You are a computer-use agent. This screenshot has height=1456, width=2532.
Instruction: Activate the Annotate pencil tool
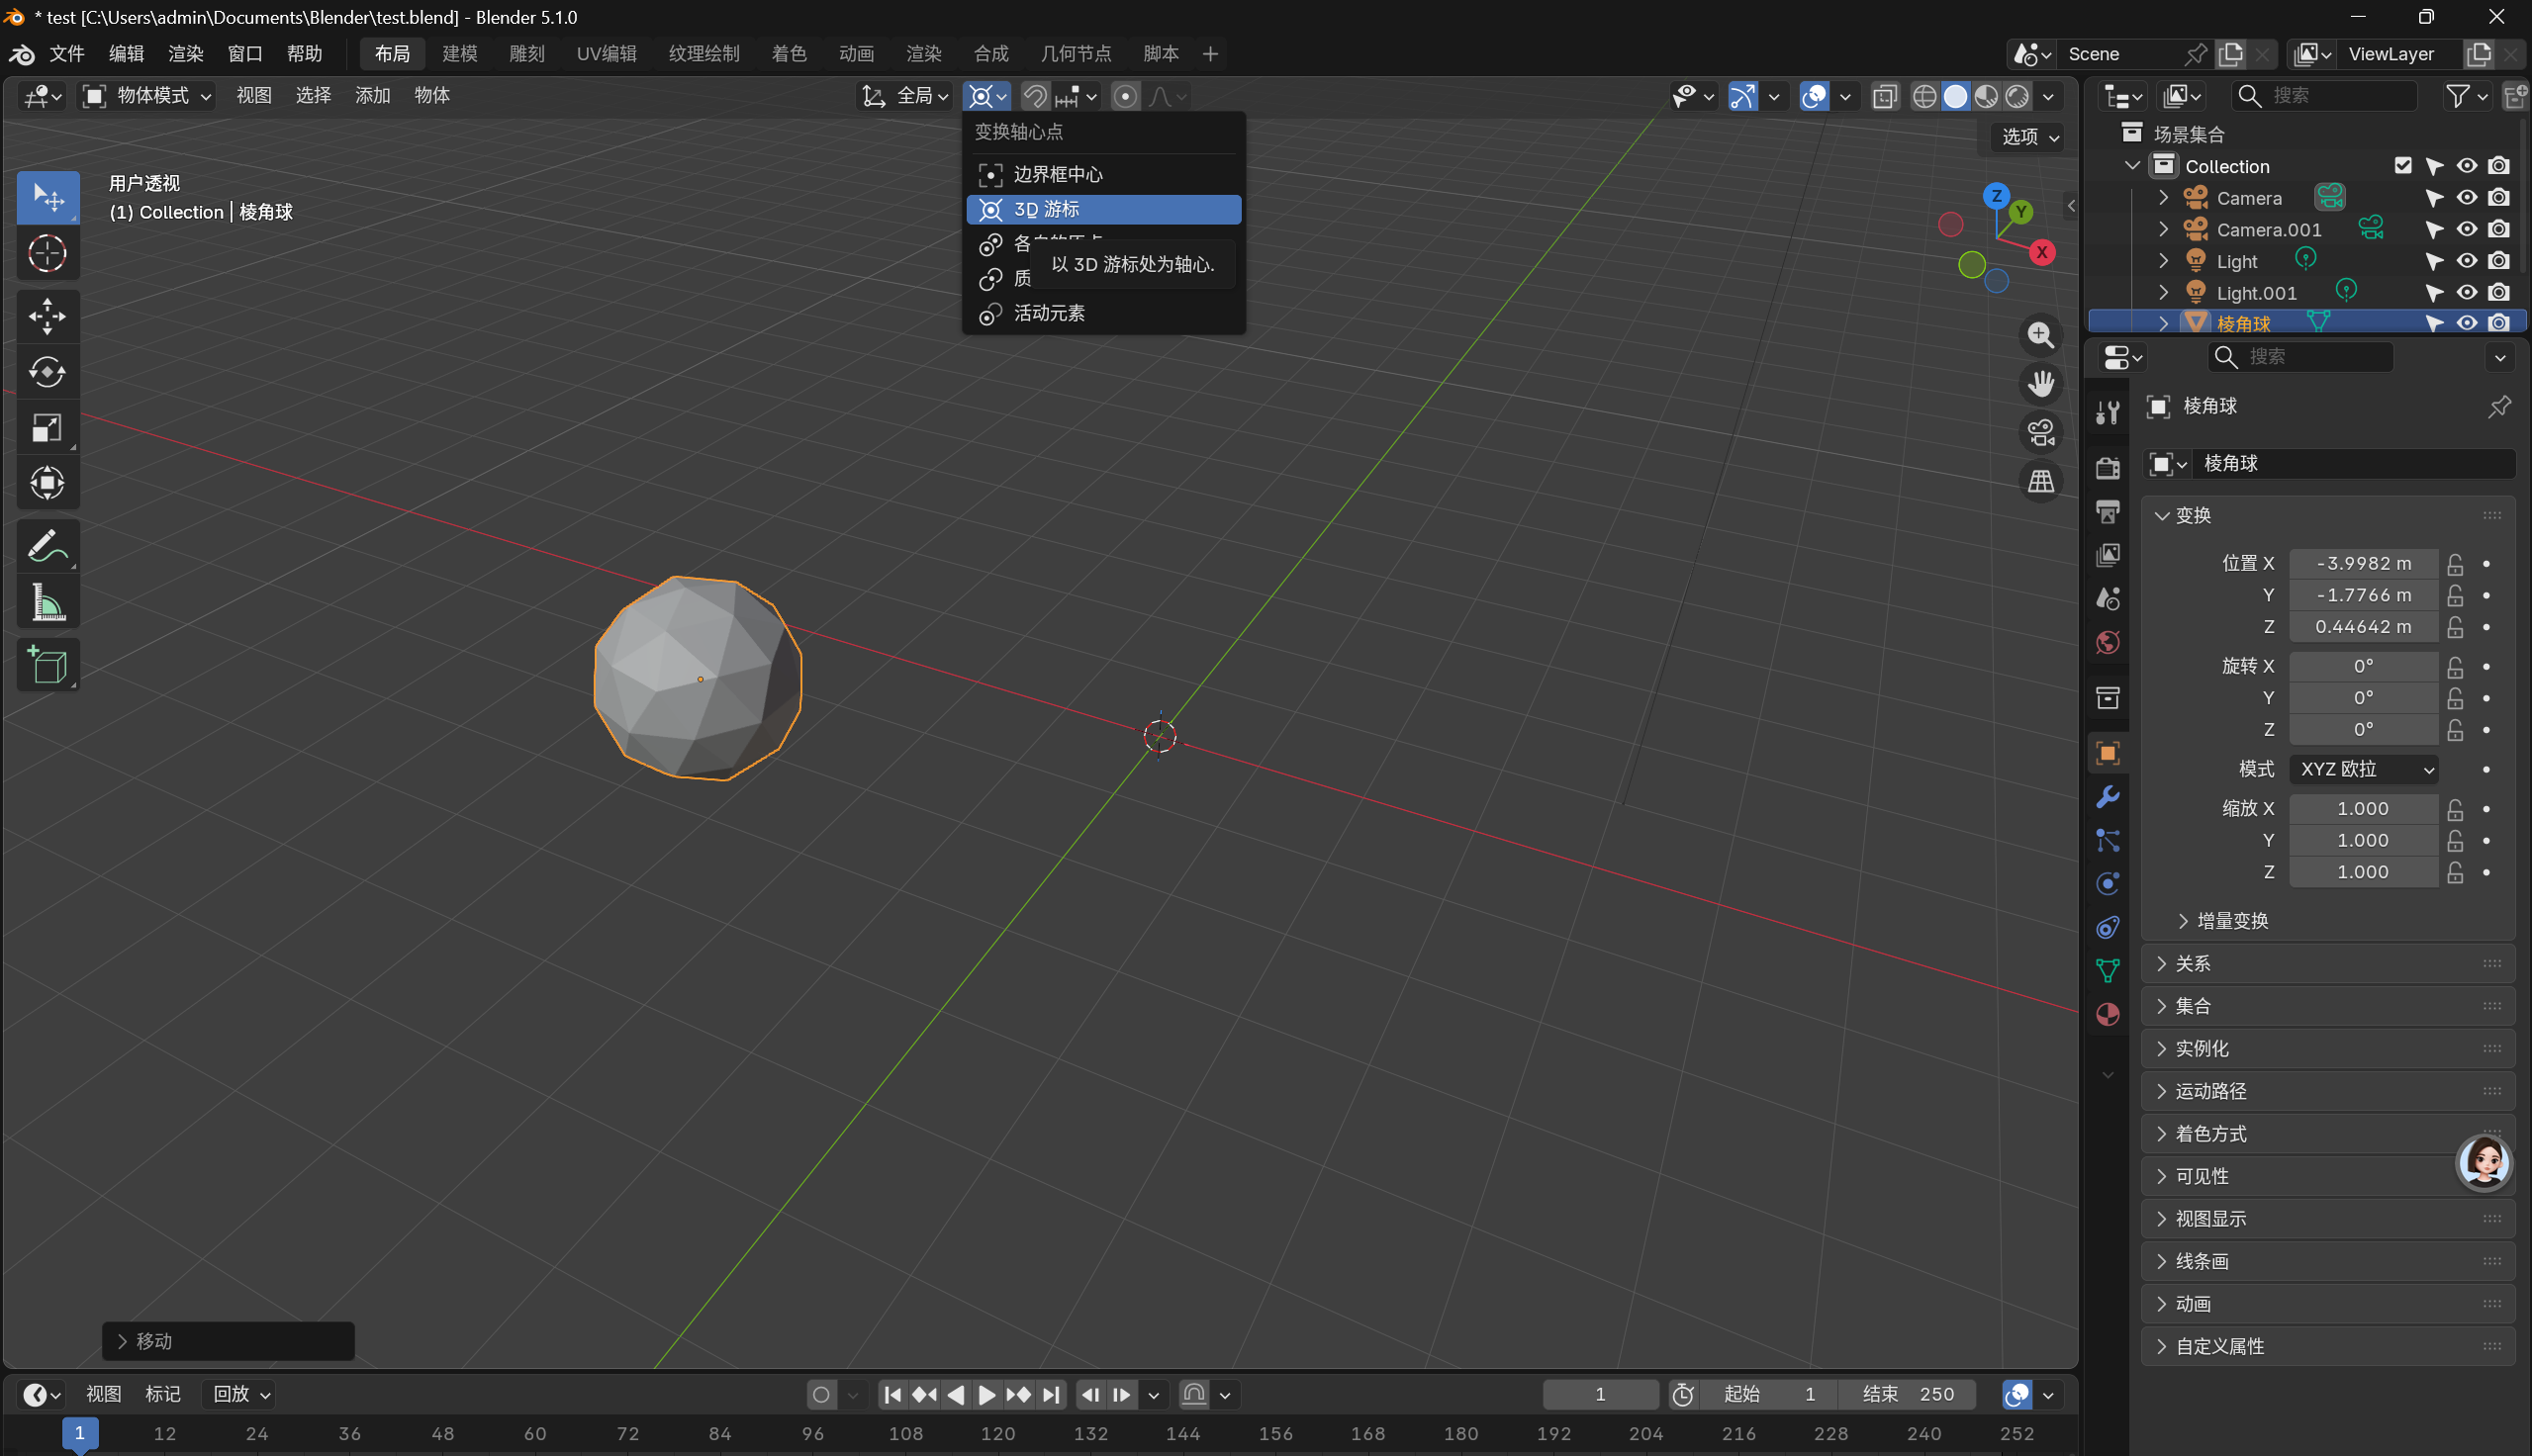(x=47, y=546)
